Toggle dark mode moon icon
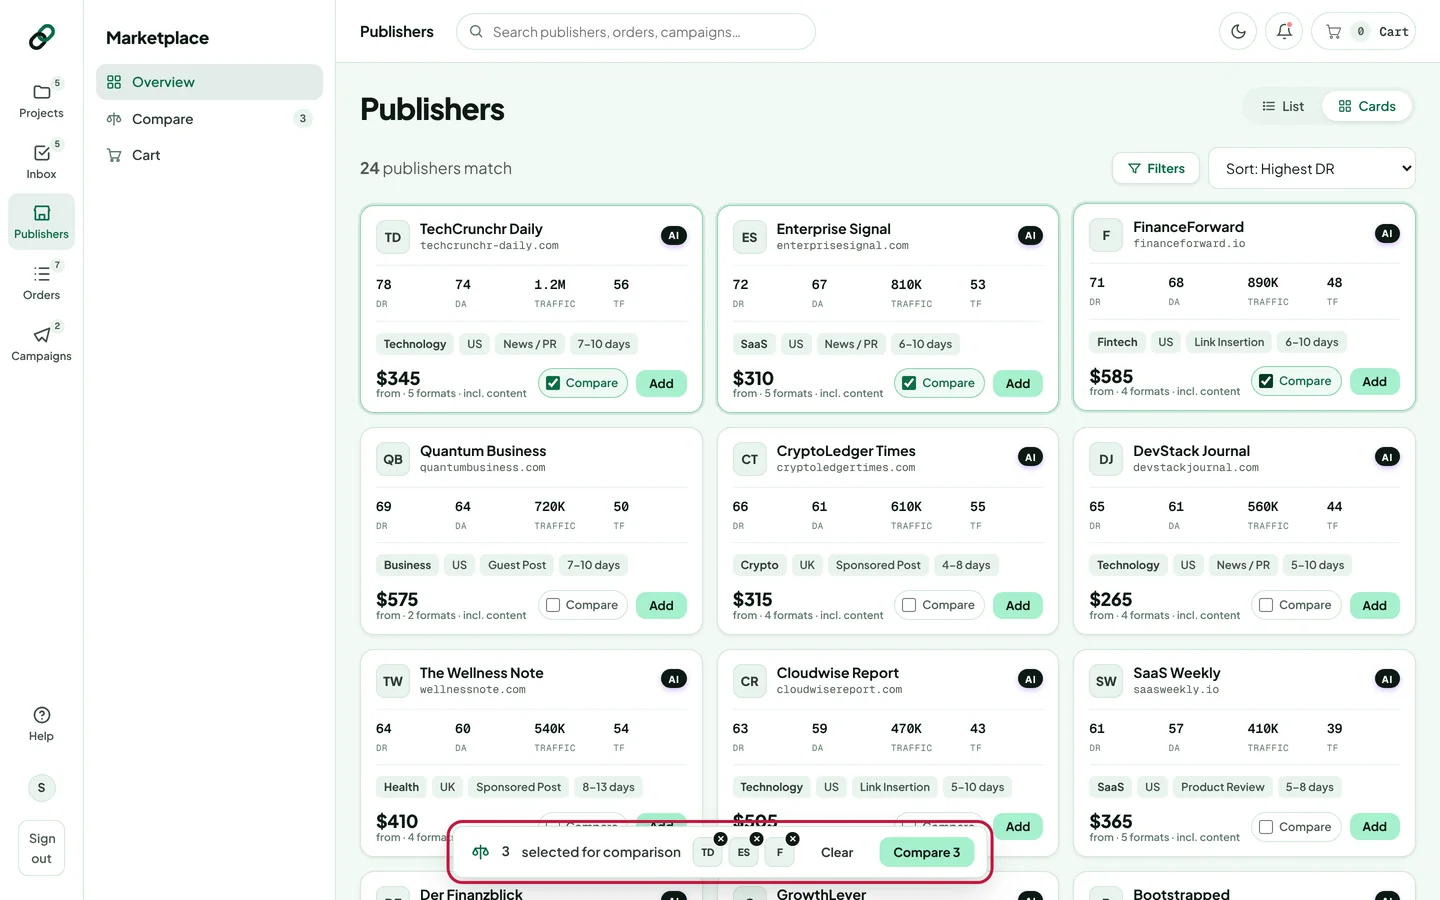The width and height of the screenshot is (1440, 900). [x=1238, y=32]
